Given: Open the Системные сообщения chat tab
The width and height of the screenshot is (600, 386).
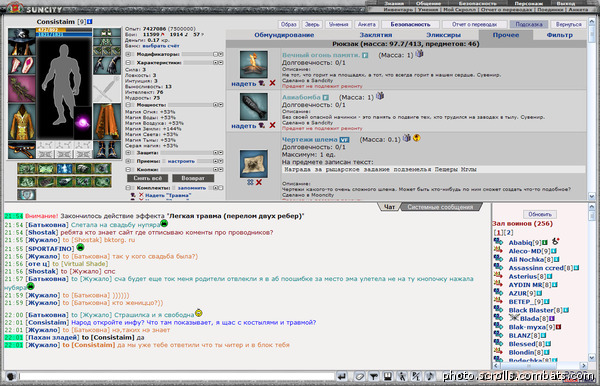Looking at the screenshot, I should point(440,207).
